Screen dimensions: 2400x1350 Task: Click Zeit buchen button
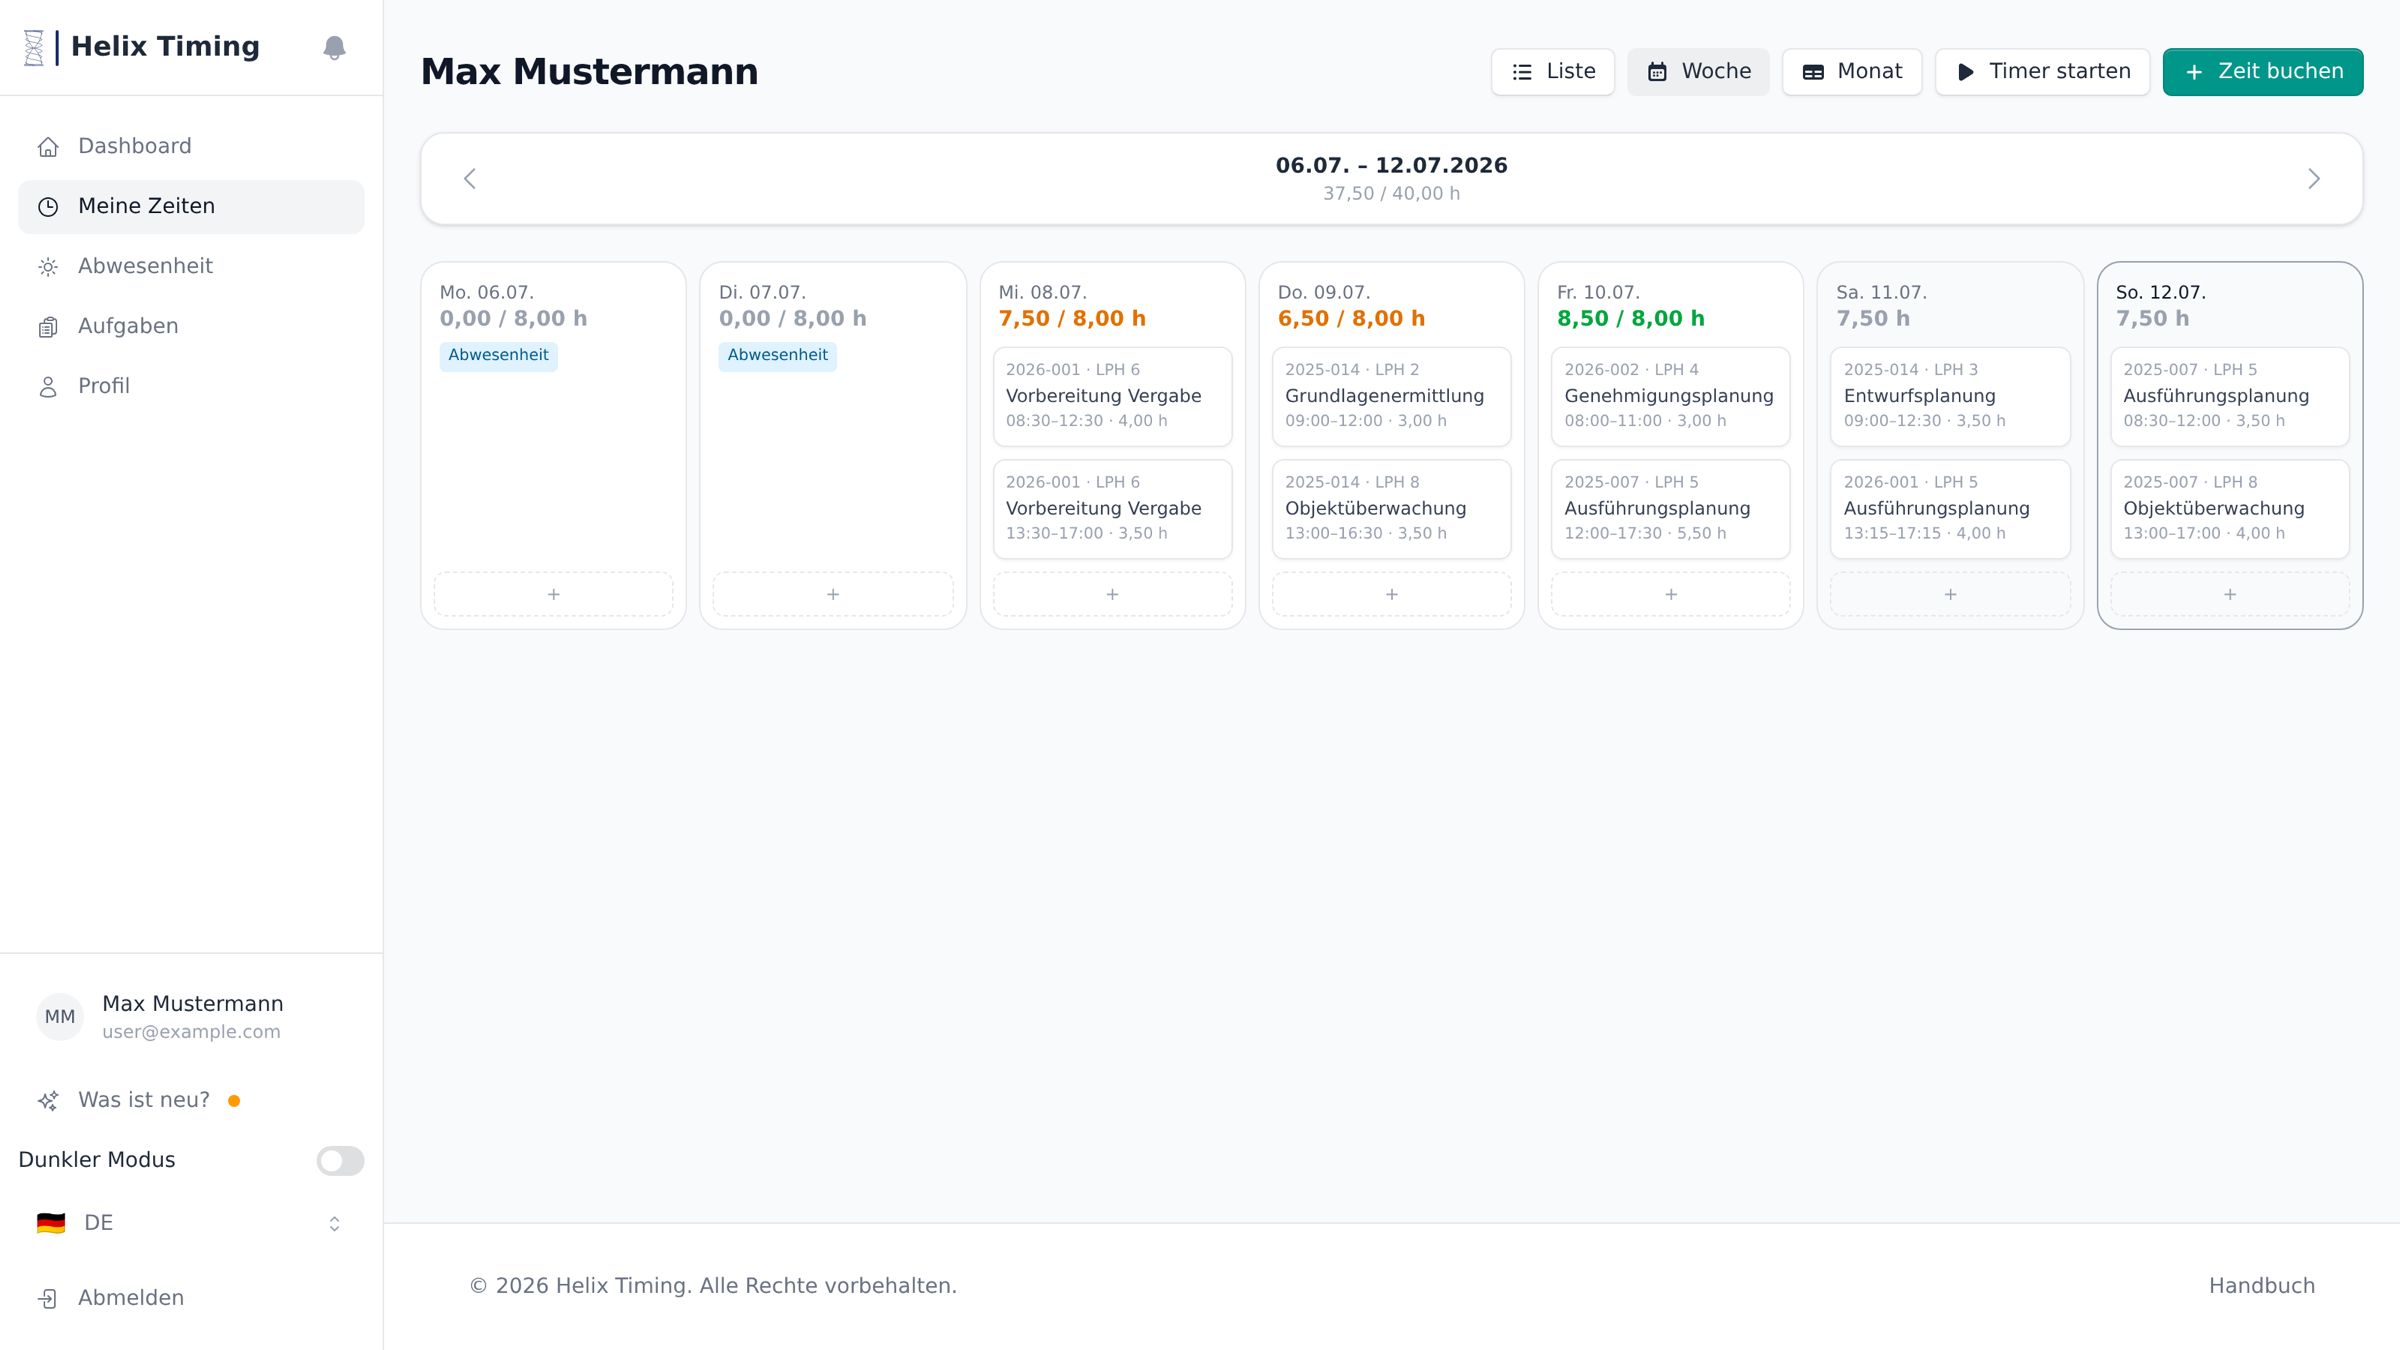click(x=2263, y=72)
